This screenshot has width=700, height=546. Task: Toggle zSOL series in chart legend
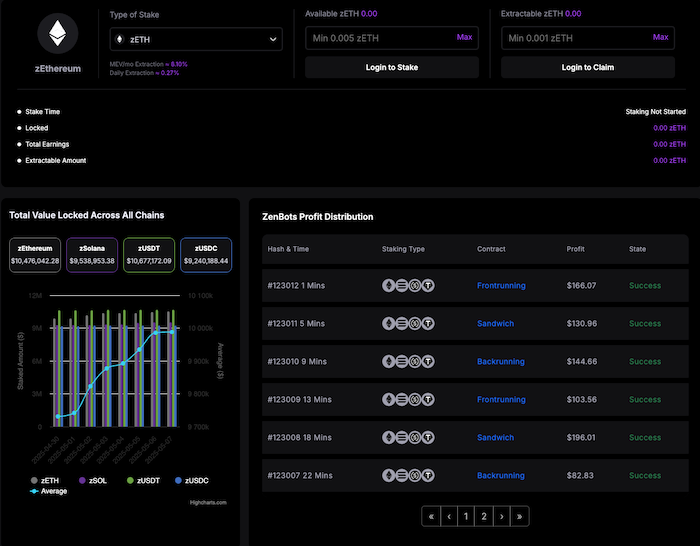(93, 480)
